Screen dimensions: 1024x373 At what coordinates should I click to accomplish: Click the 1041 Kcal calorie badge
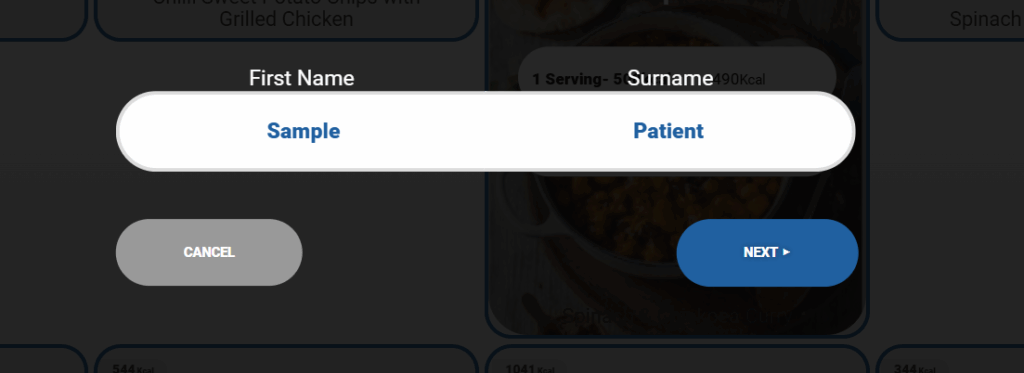[530, 368]
